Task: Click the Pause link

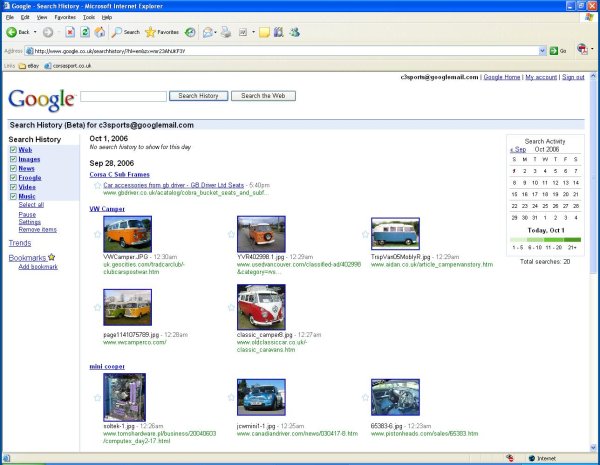Action: (x=27, y=215)
